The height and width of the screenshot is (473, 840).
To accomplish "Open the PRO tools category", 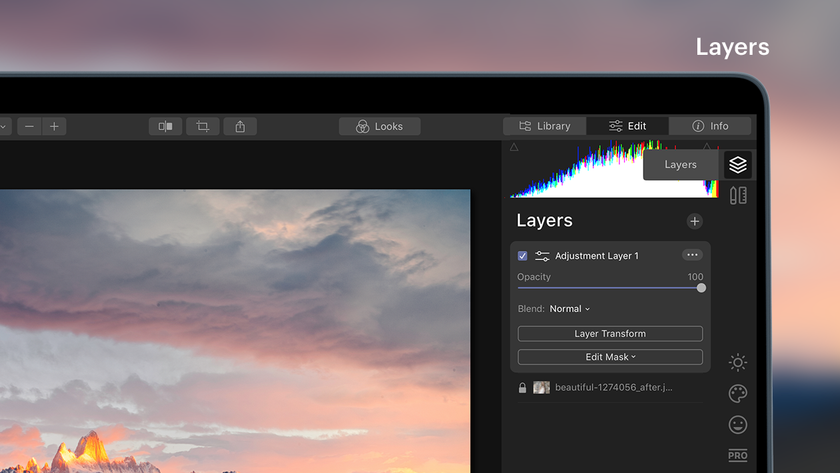I will pos(738,456).
